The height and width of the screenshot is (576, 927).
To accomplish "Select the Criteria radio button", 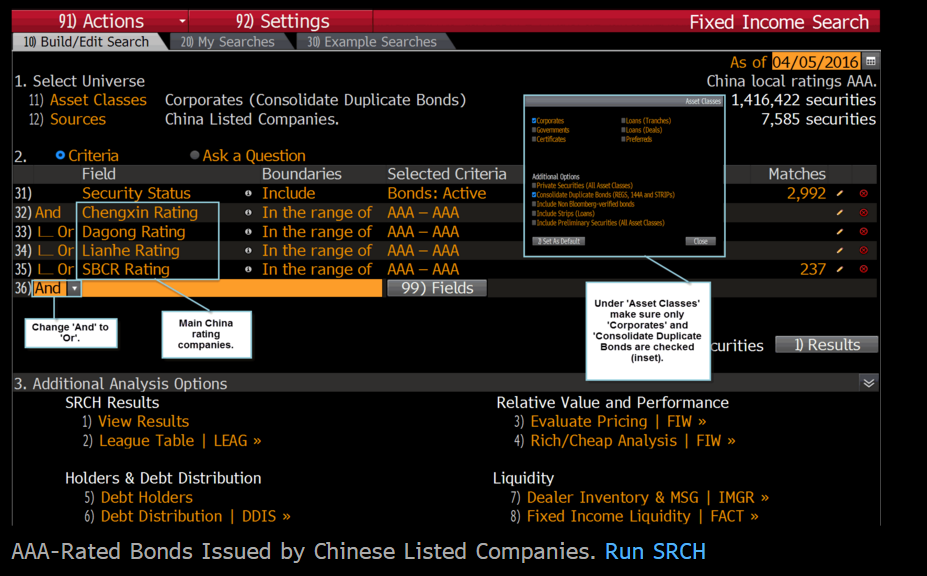I will coord(60,155).
